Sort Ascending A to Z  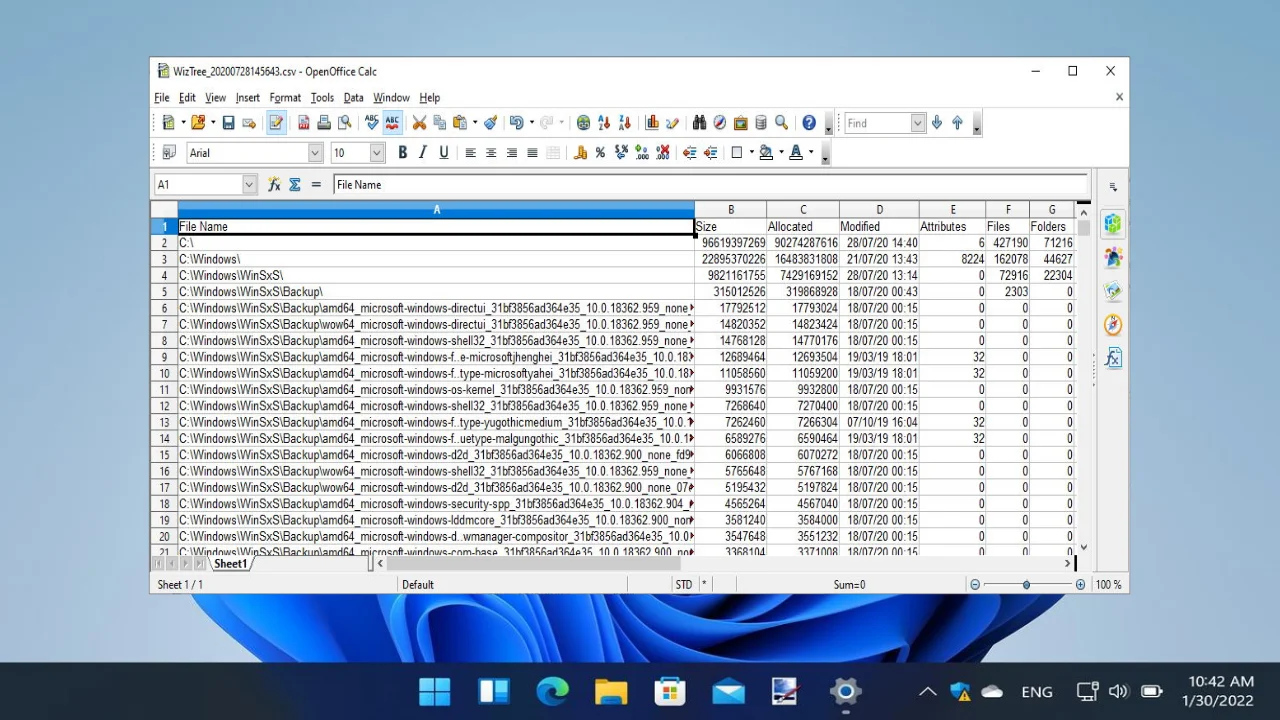pos(604,123)
